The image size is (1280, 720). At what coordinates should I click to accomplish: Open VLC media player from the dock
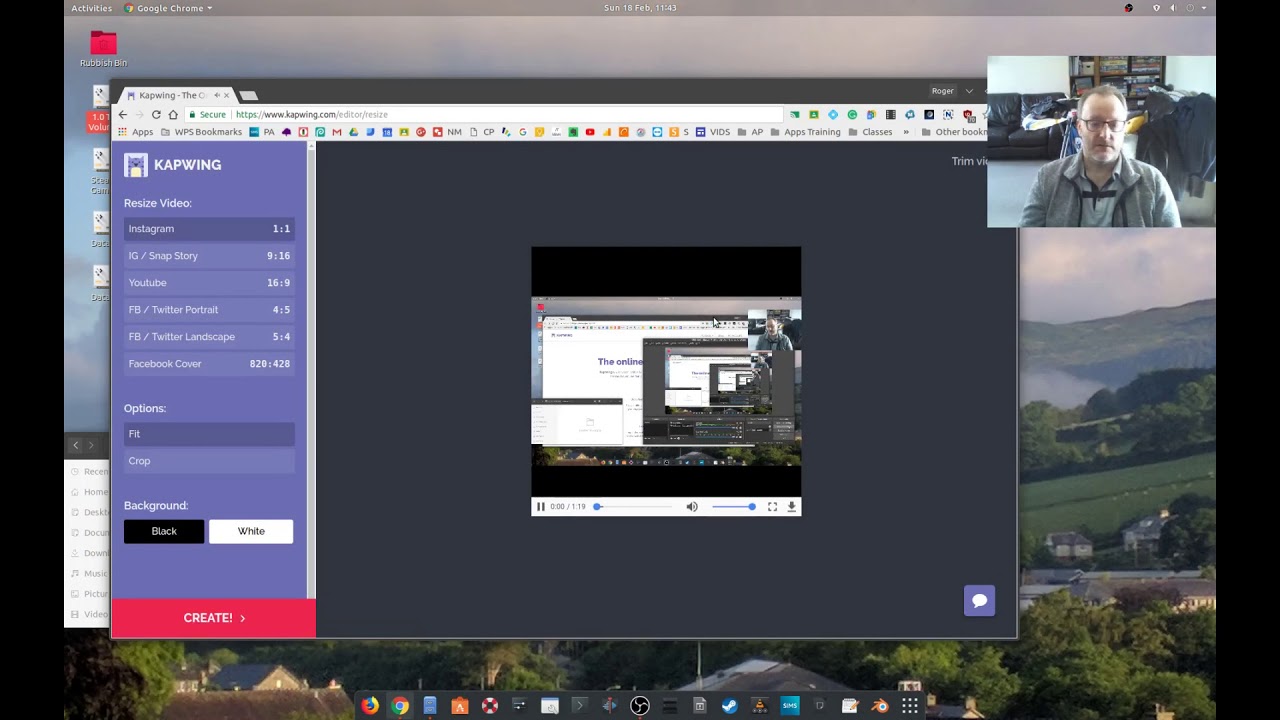pos(760,706)
